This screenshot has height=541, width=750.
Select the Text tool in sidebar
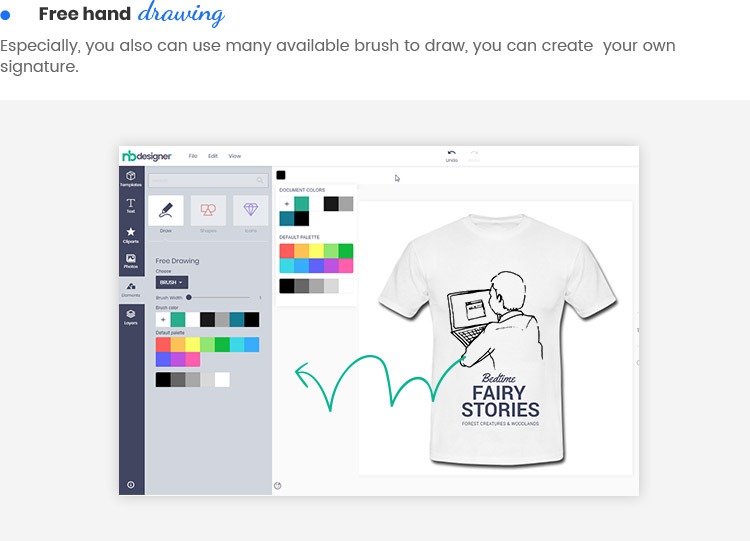coord(131,205)
